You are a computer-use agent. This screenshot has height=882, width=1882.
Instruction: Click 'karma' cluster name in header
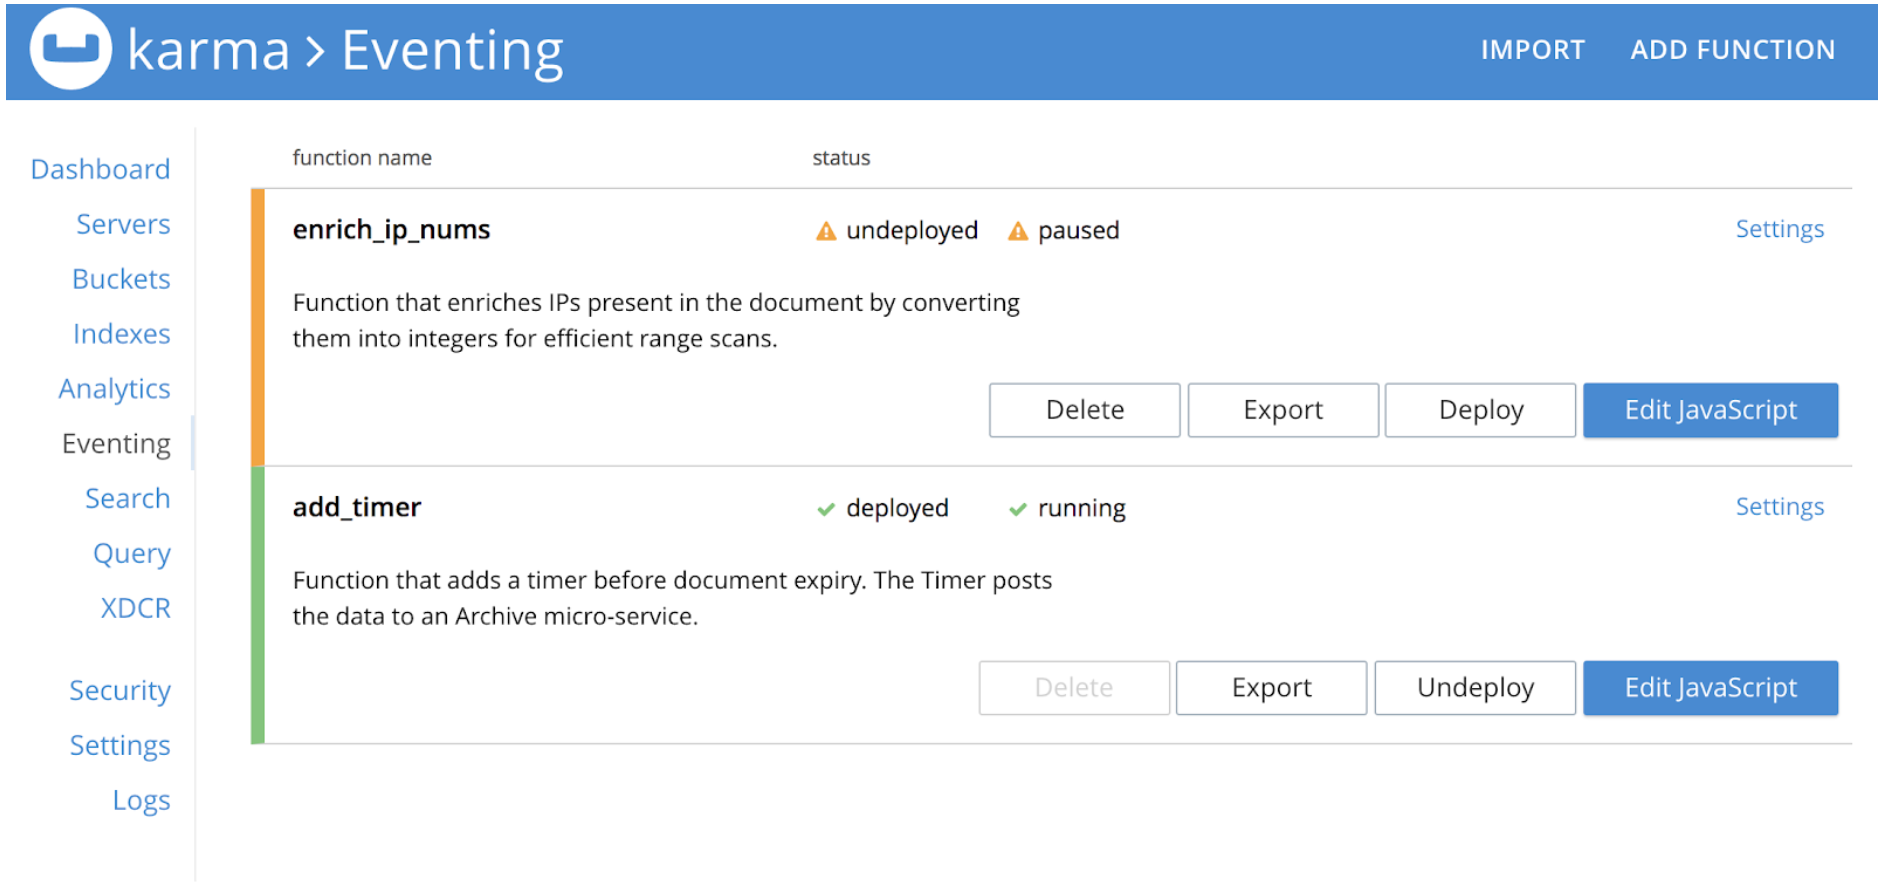point(208,50)
